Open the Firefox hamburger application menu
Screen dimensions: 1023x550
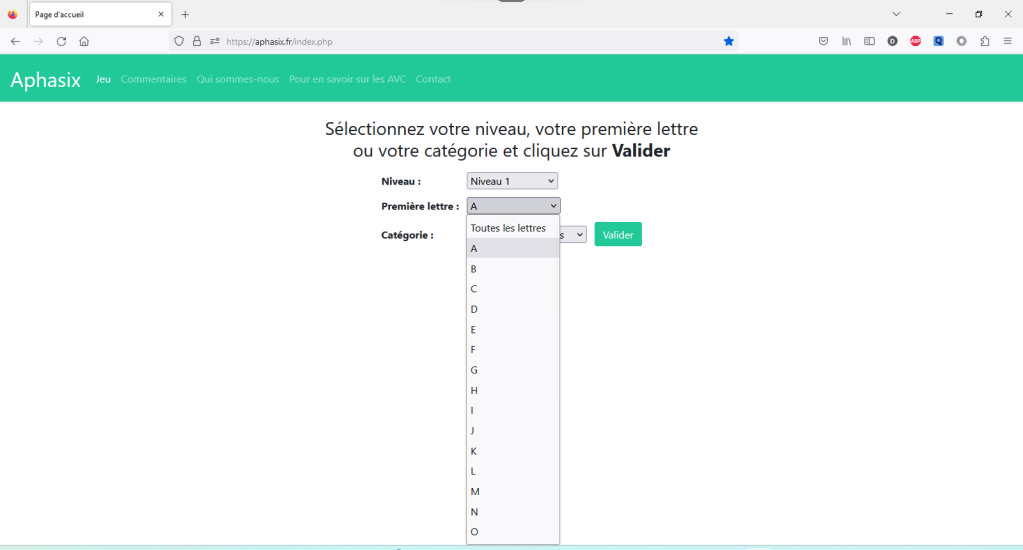tap(1008, 41)
